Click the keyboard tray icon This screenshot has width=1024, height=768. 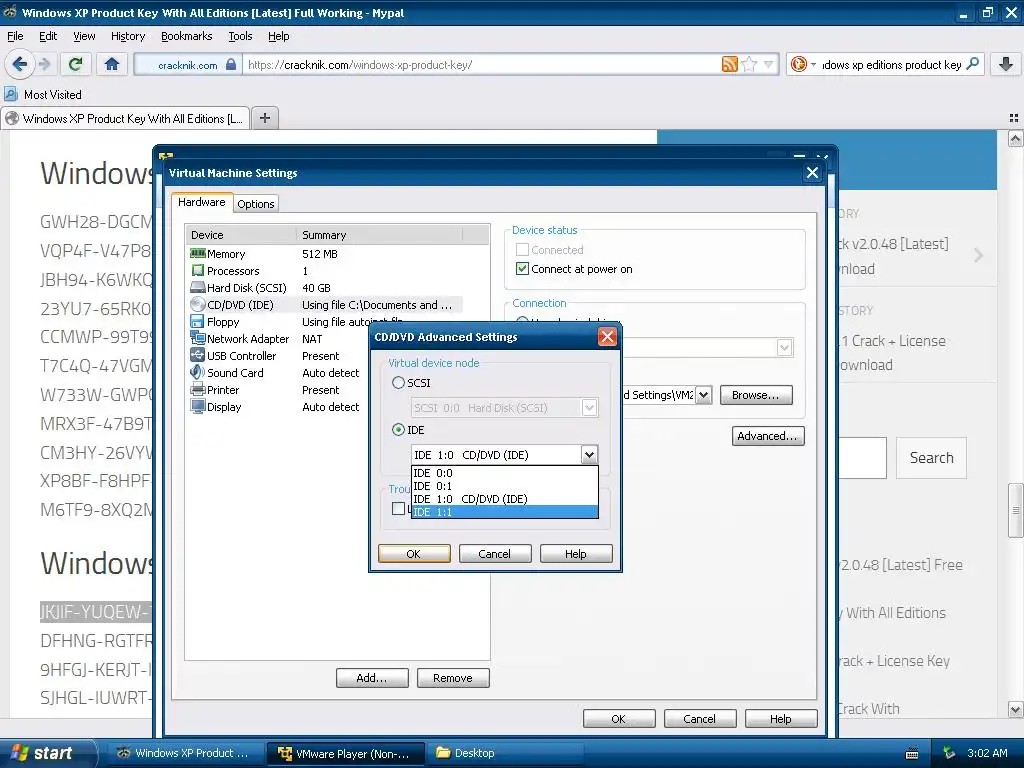912,754
